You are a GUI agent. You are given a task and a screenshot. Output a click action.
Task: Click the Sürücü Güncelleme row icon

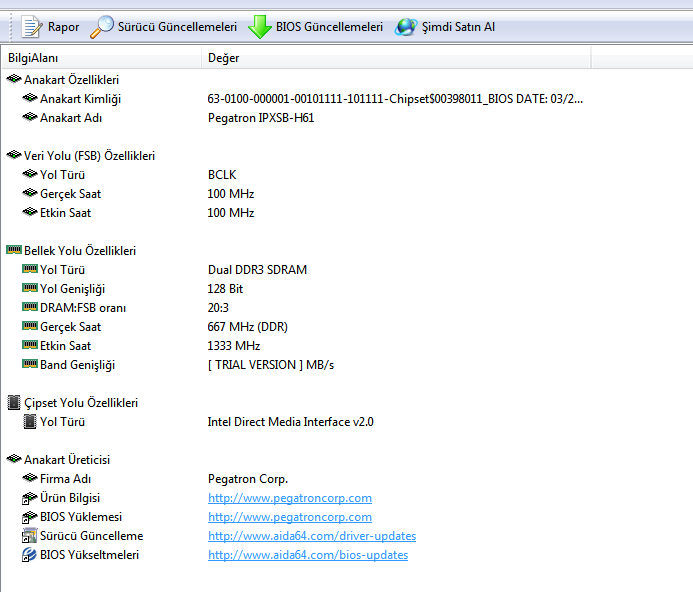tap(29, 535)
